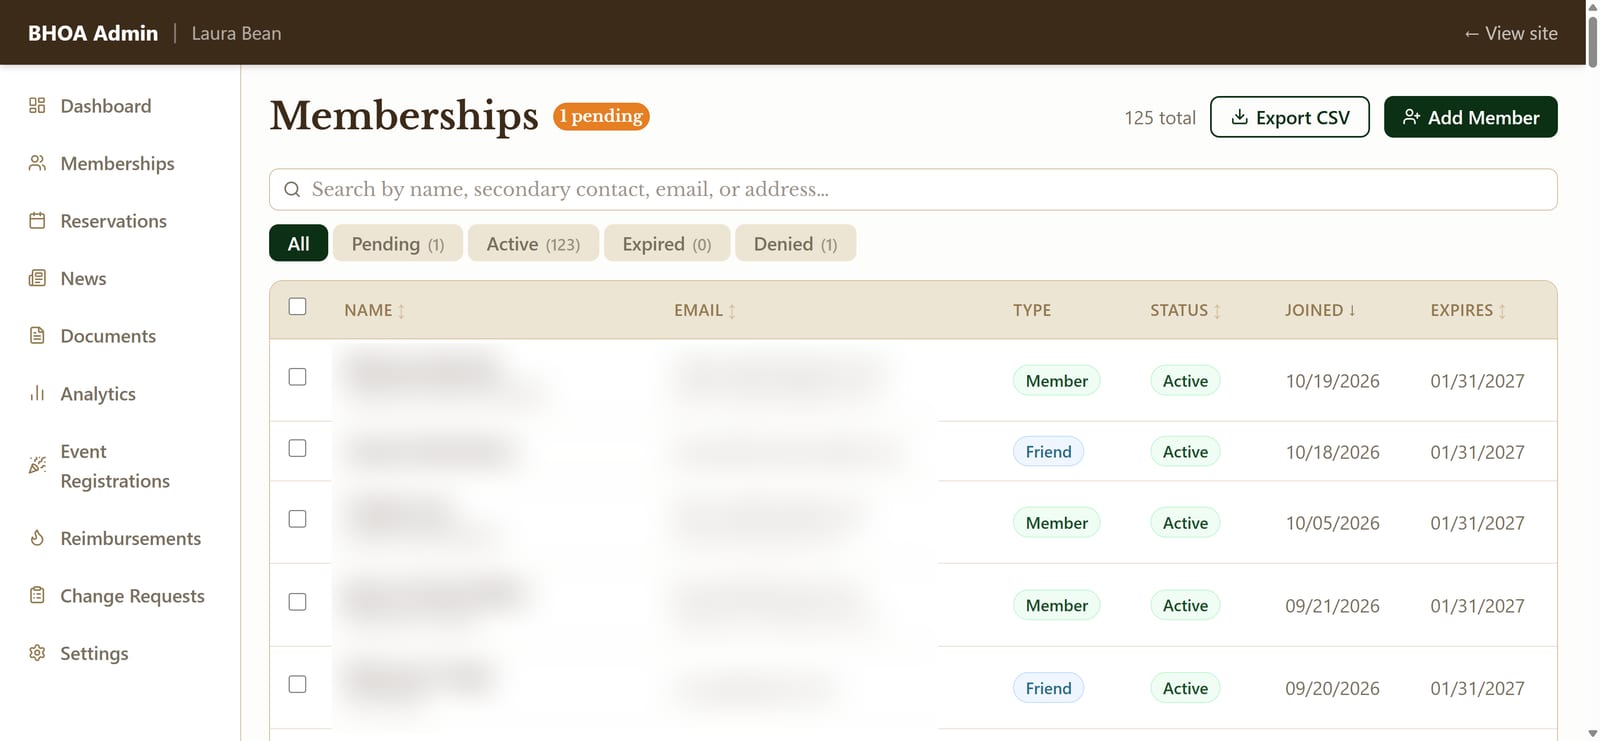1600x741 pixels.
Task: Click the Event Registrations party icon
Action: tap(37, 465)
